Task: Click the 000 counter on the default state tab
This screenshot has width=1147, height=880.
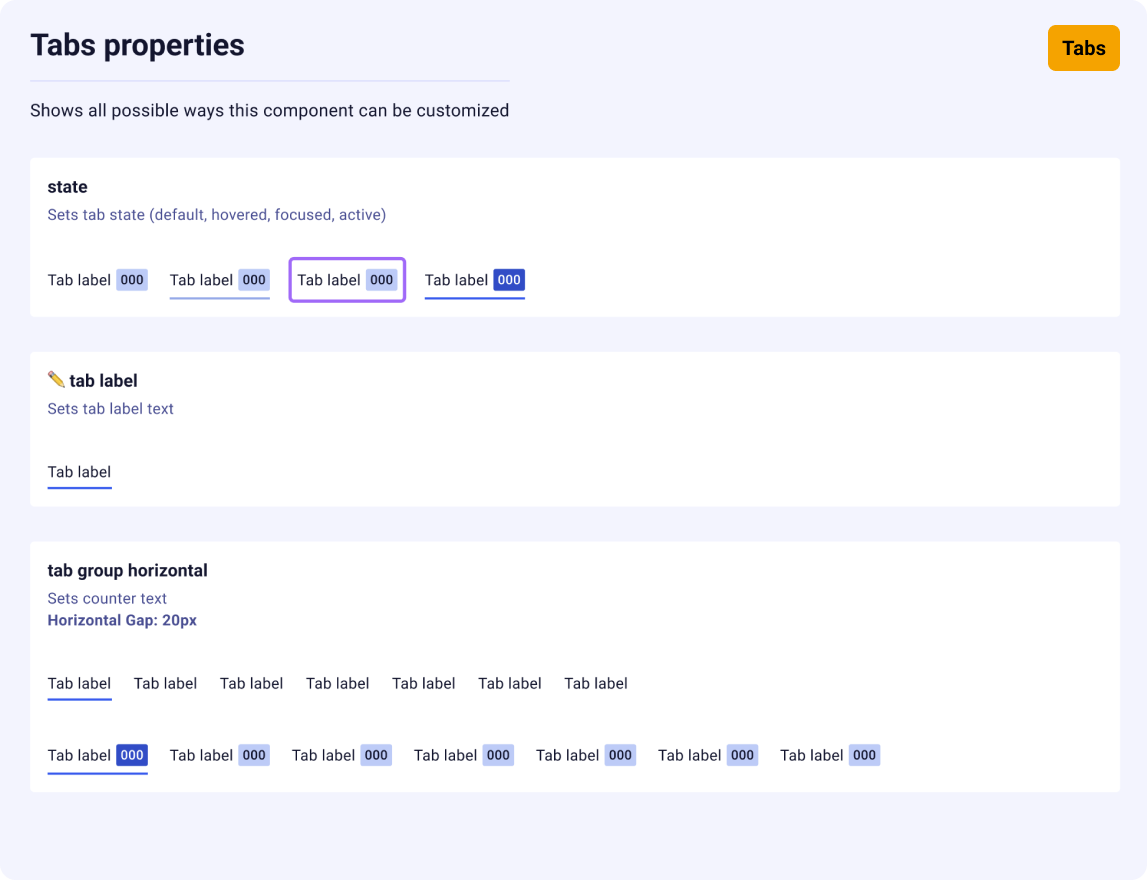Action: pos(131,280)
